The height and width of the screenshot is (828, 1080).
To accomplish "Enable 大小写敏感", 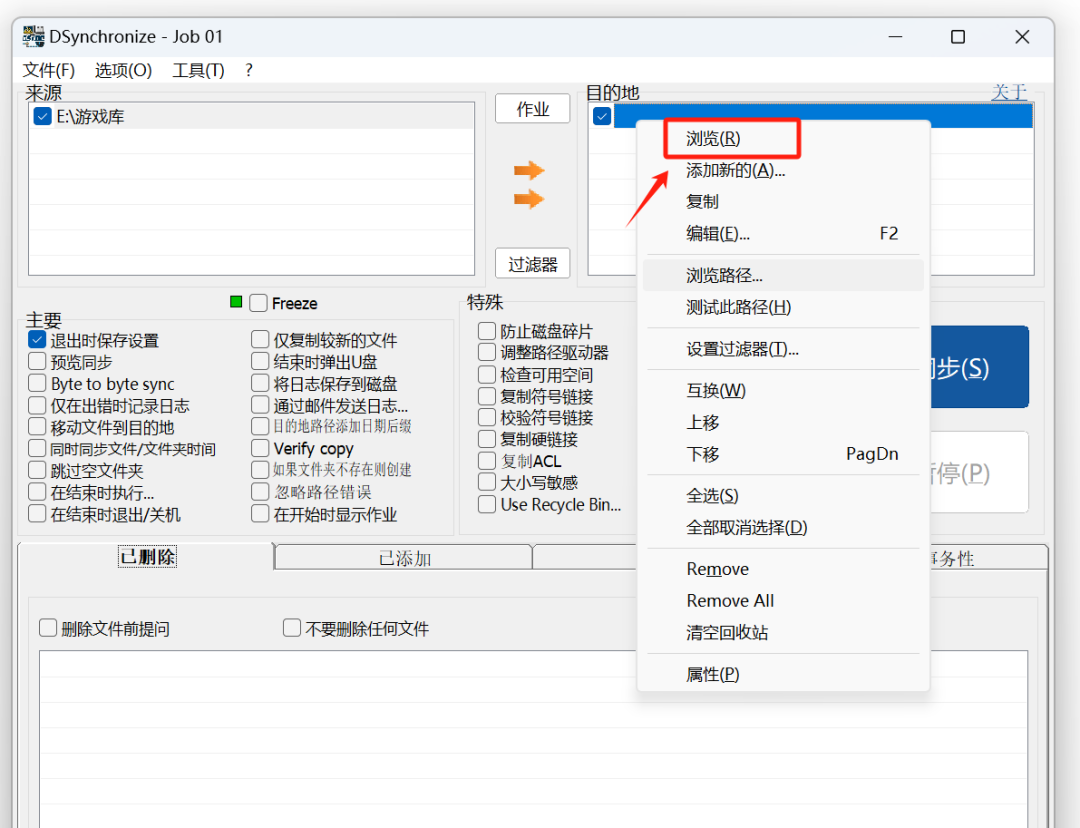I will [487, 483].
